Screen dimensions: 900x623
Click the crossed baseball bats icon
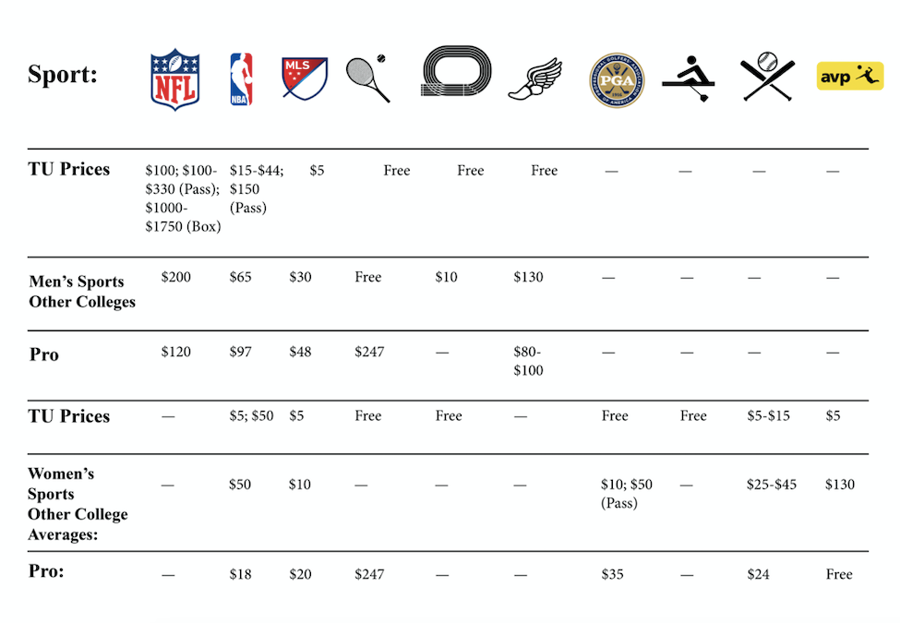point(768,78)
